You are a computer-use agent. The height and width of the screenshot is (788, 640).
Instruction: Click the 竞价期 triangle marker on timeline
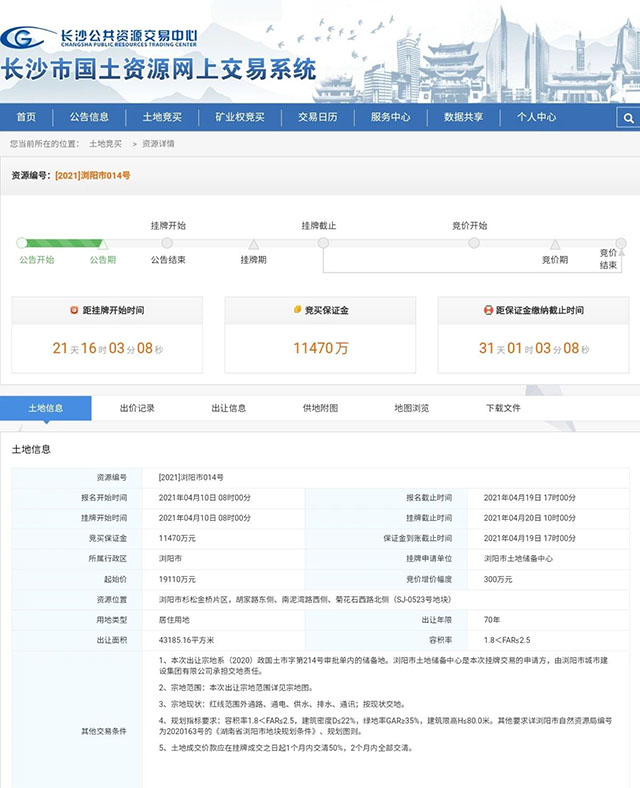(x=554, y=244)
